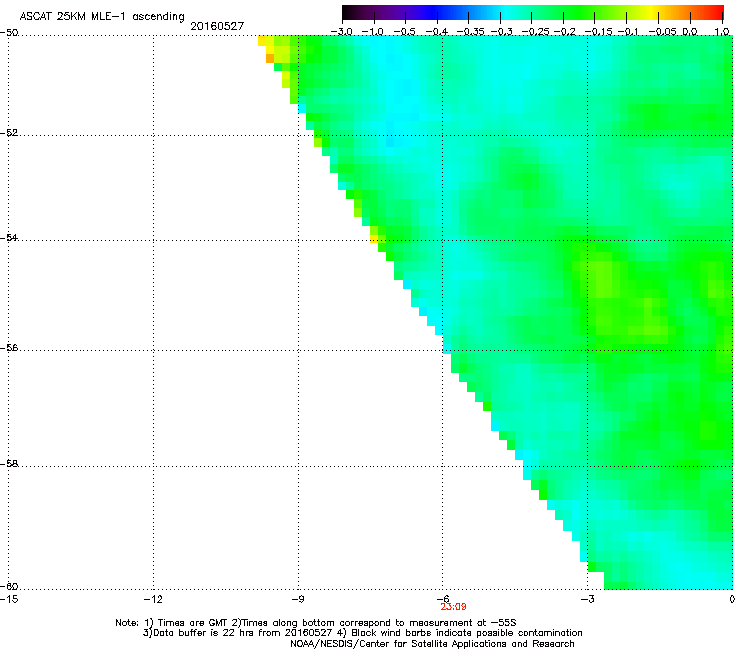Click the -0.1 color scale label
This screenshot has width=740, height=650.
(628, 31)
